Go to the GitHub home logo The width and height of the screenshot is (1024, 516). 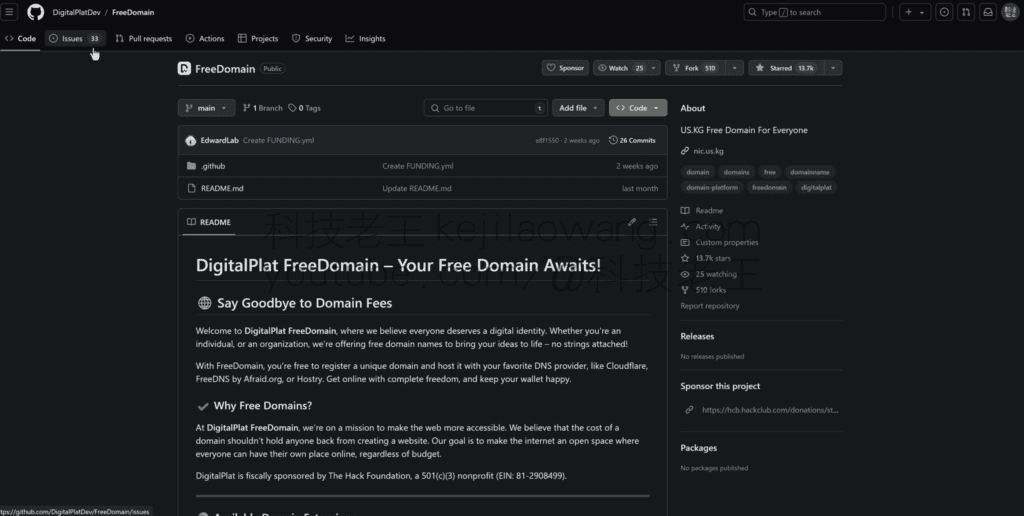[x=35, y=12]
